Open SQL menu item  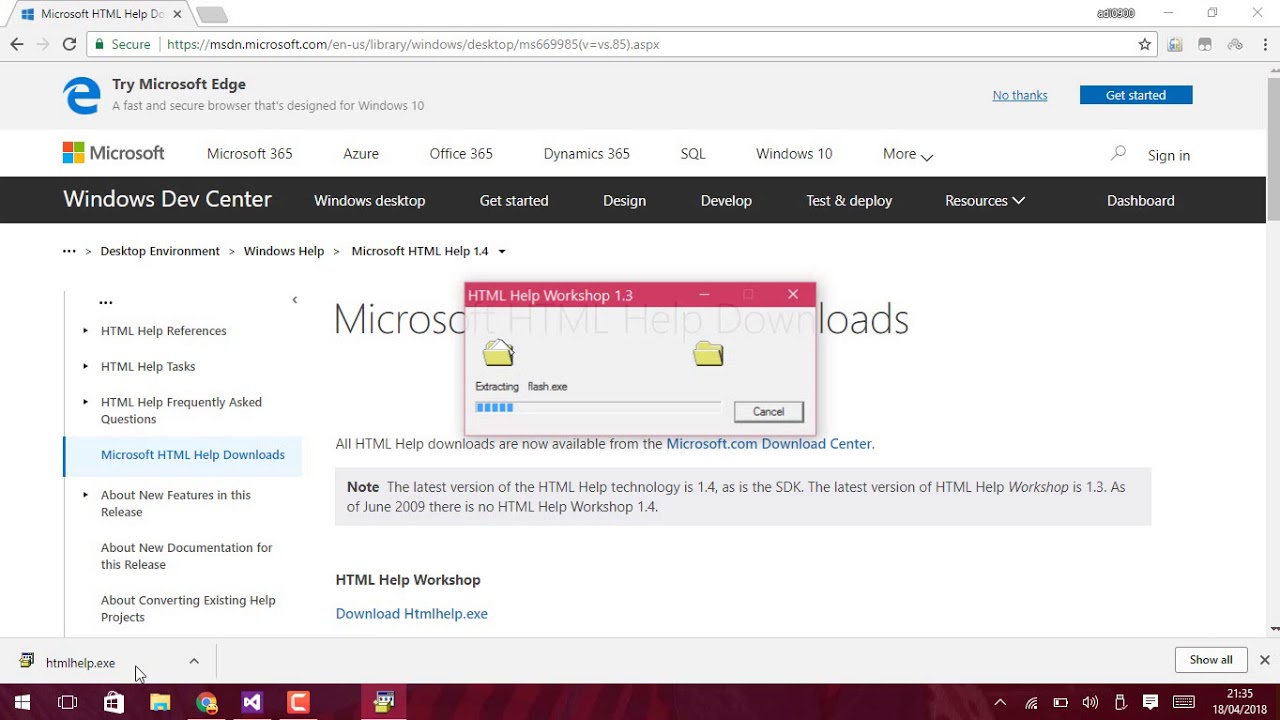(693, 153)
